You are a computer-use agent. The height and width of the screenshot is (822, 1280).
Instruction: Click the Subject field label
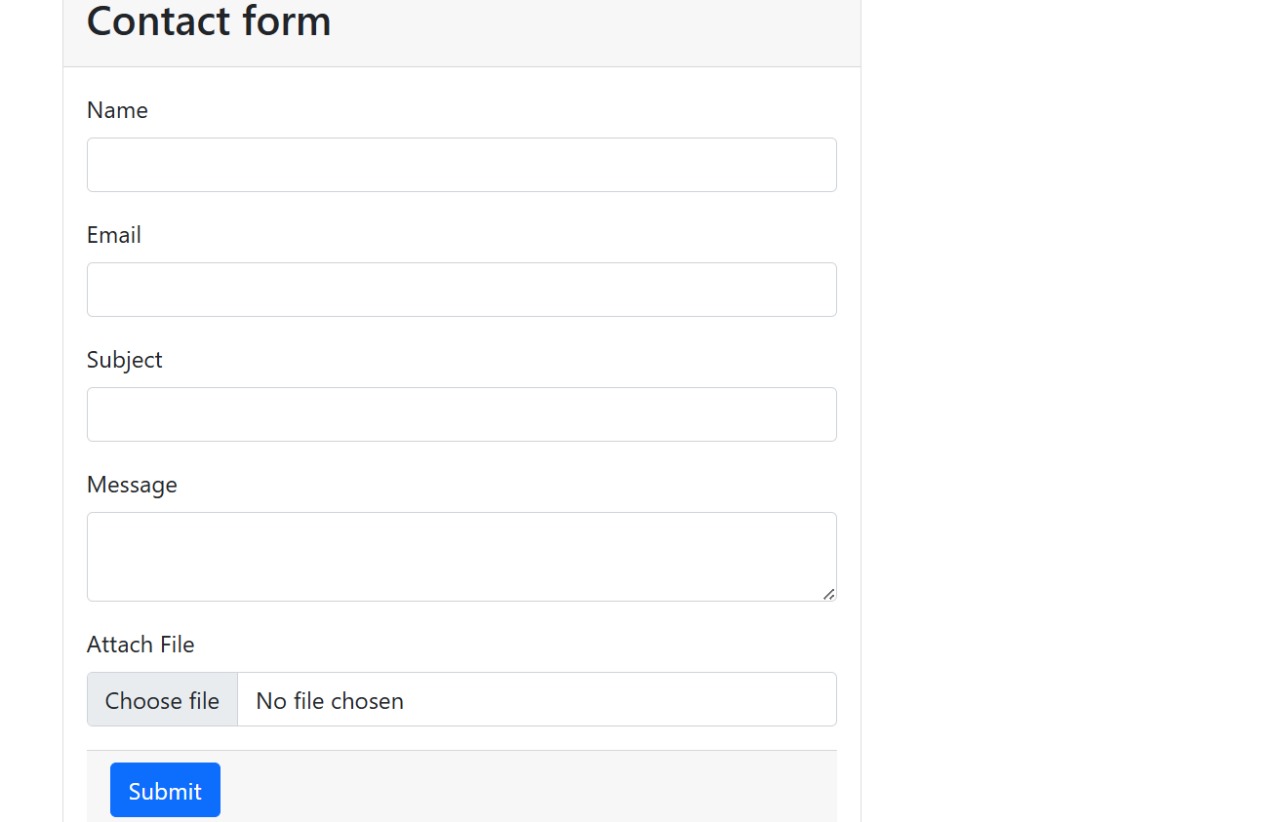tap(124, 360)
